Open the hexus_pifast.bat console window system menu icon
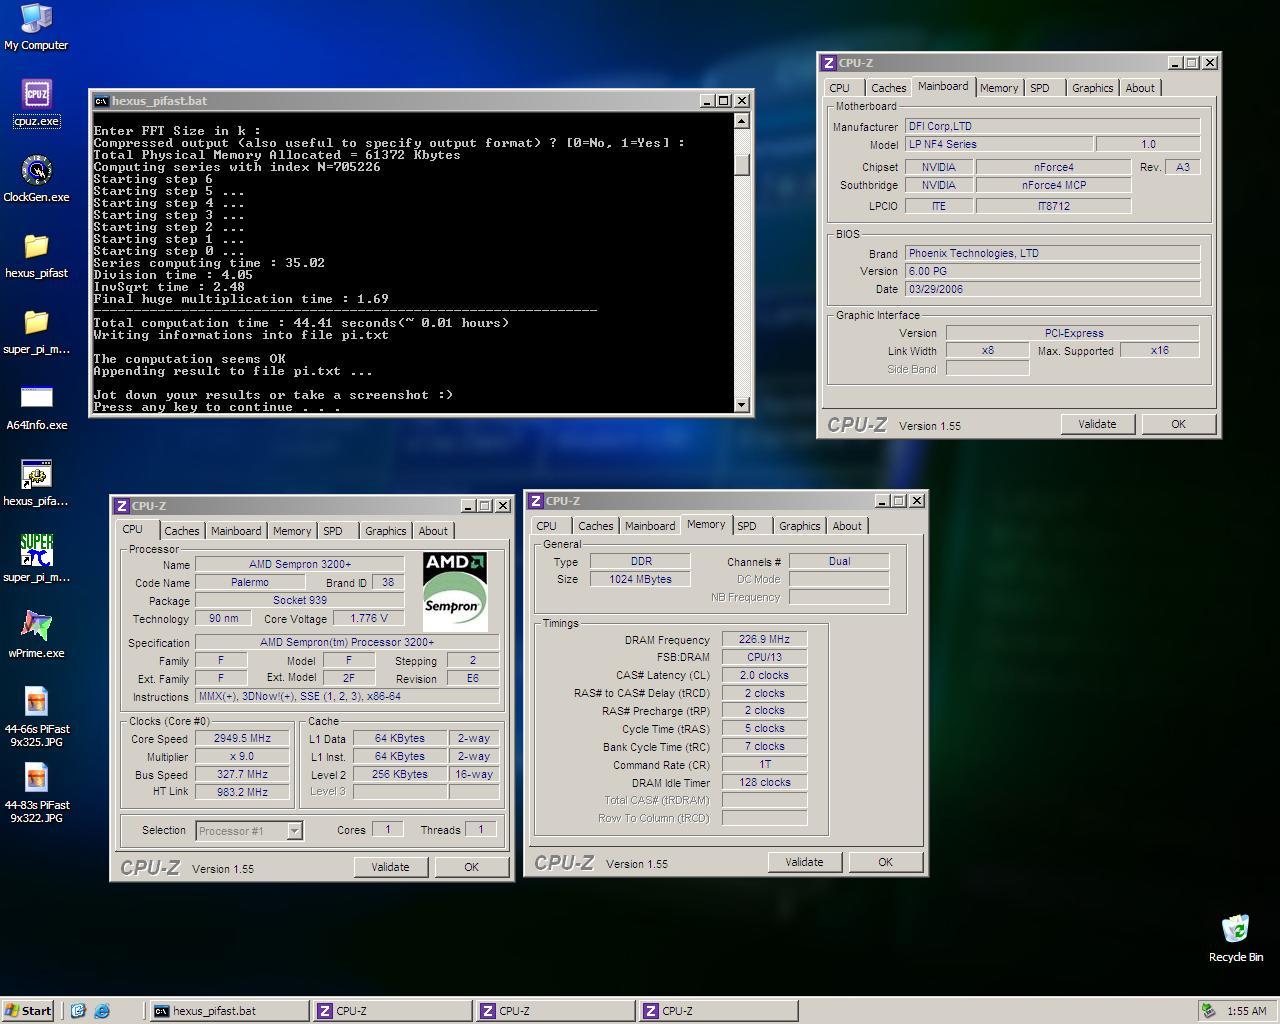Viewport: 1280px width, 1024px height. coord(101,101)
